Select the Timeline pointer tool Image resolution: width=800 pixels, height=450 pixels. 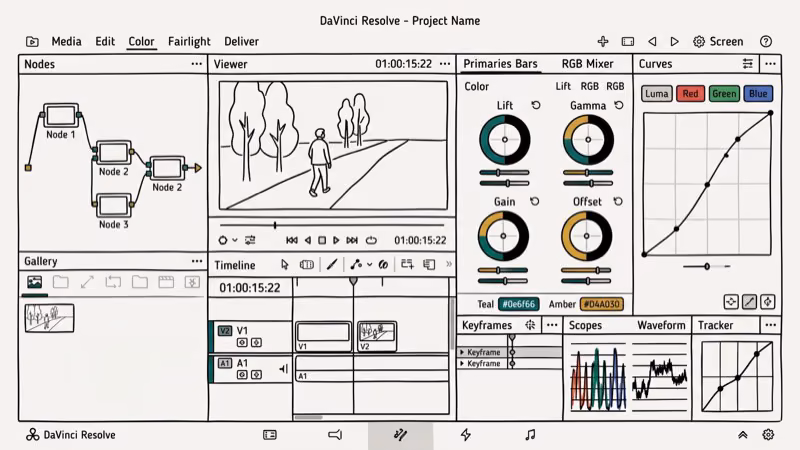click(285, 264)
